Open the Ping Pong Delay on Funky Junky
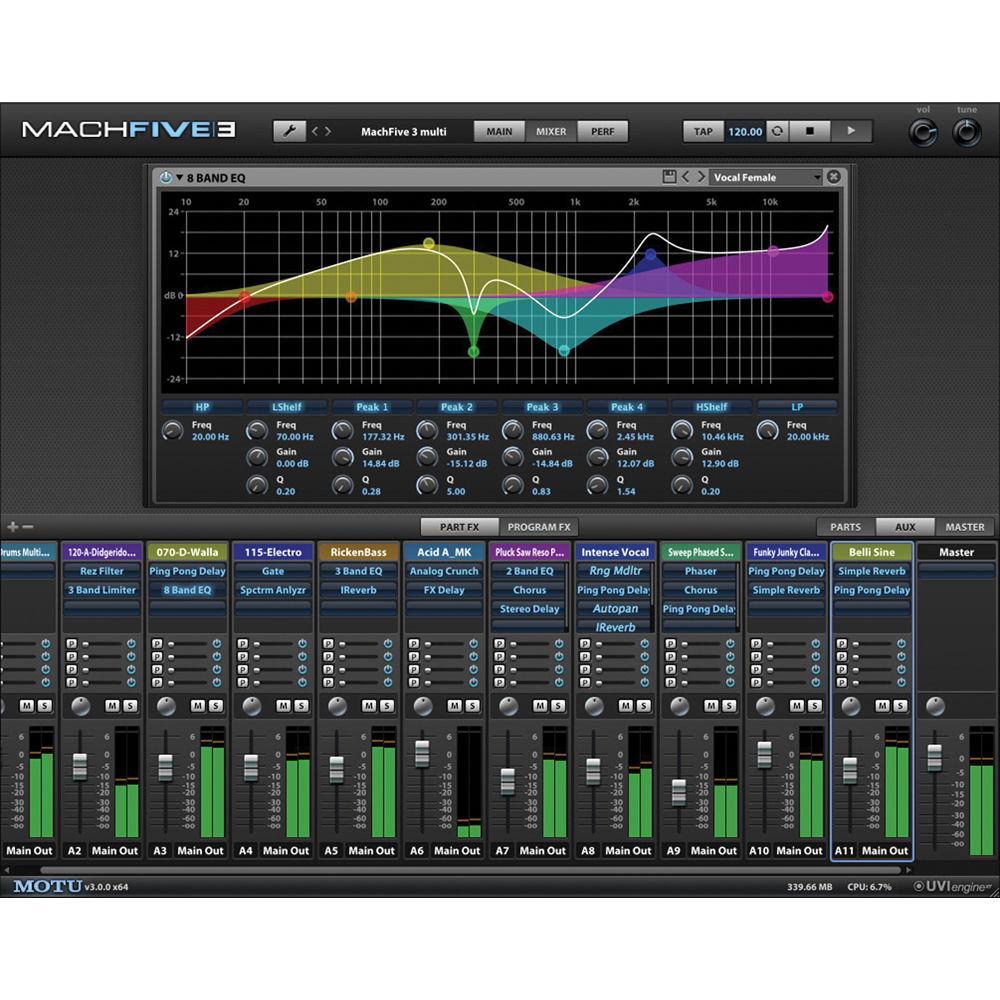Viewport: 1000px width, 1000px height. [787, 571]
